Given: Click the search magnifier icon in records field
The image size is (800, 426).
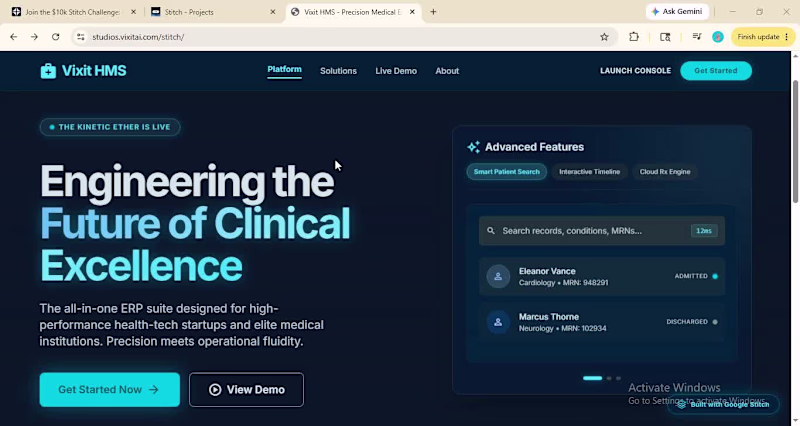Looking at the screenshot, I should pos(491,231).
